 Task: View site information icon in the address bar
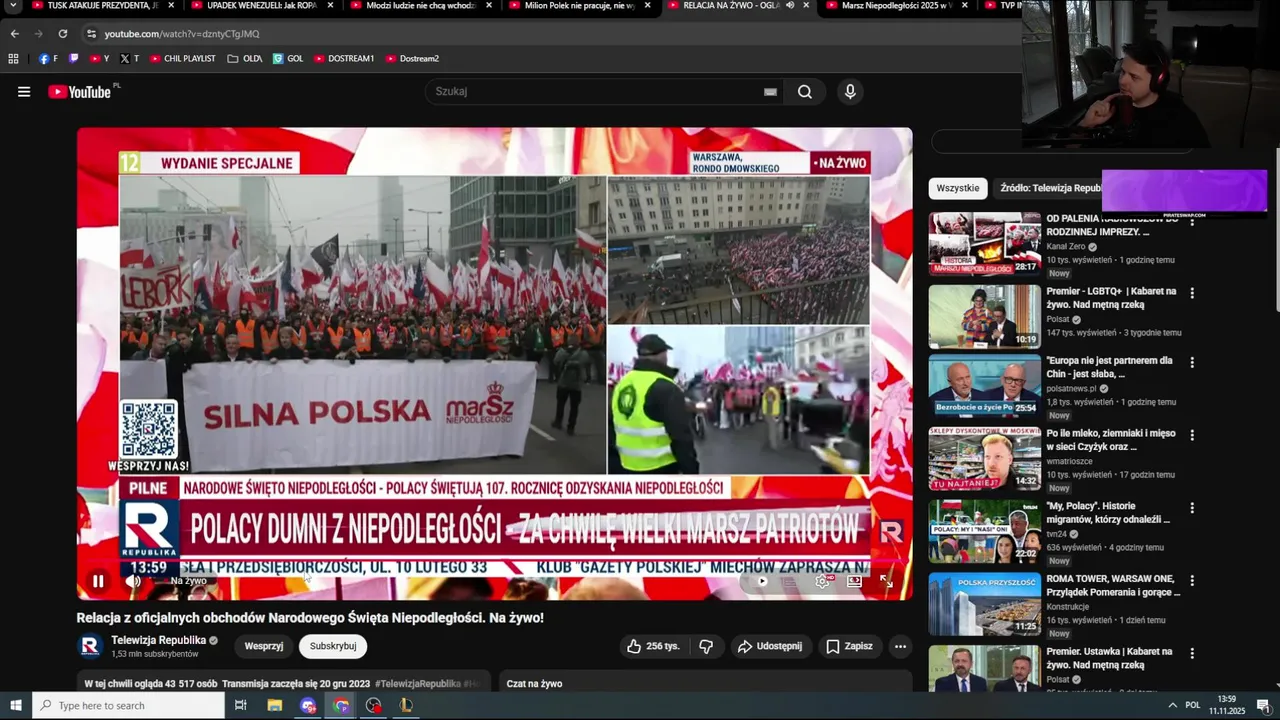pyautogui.click(x=92, y=34)
